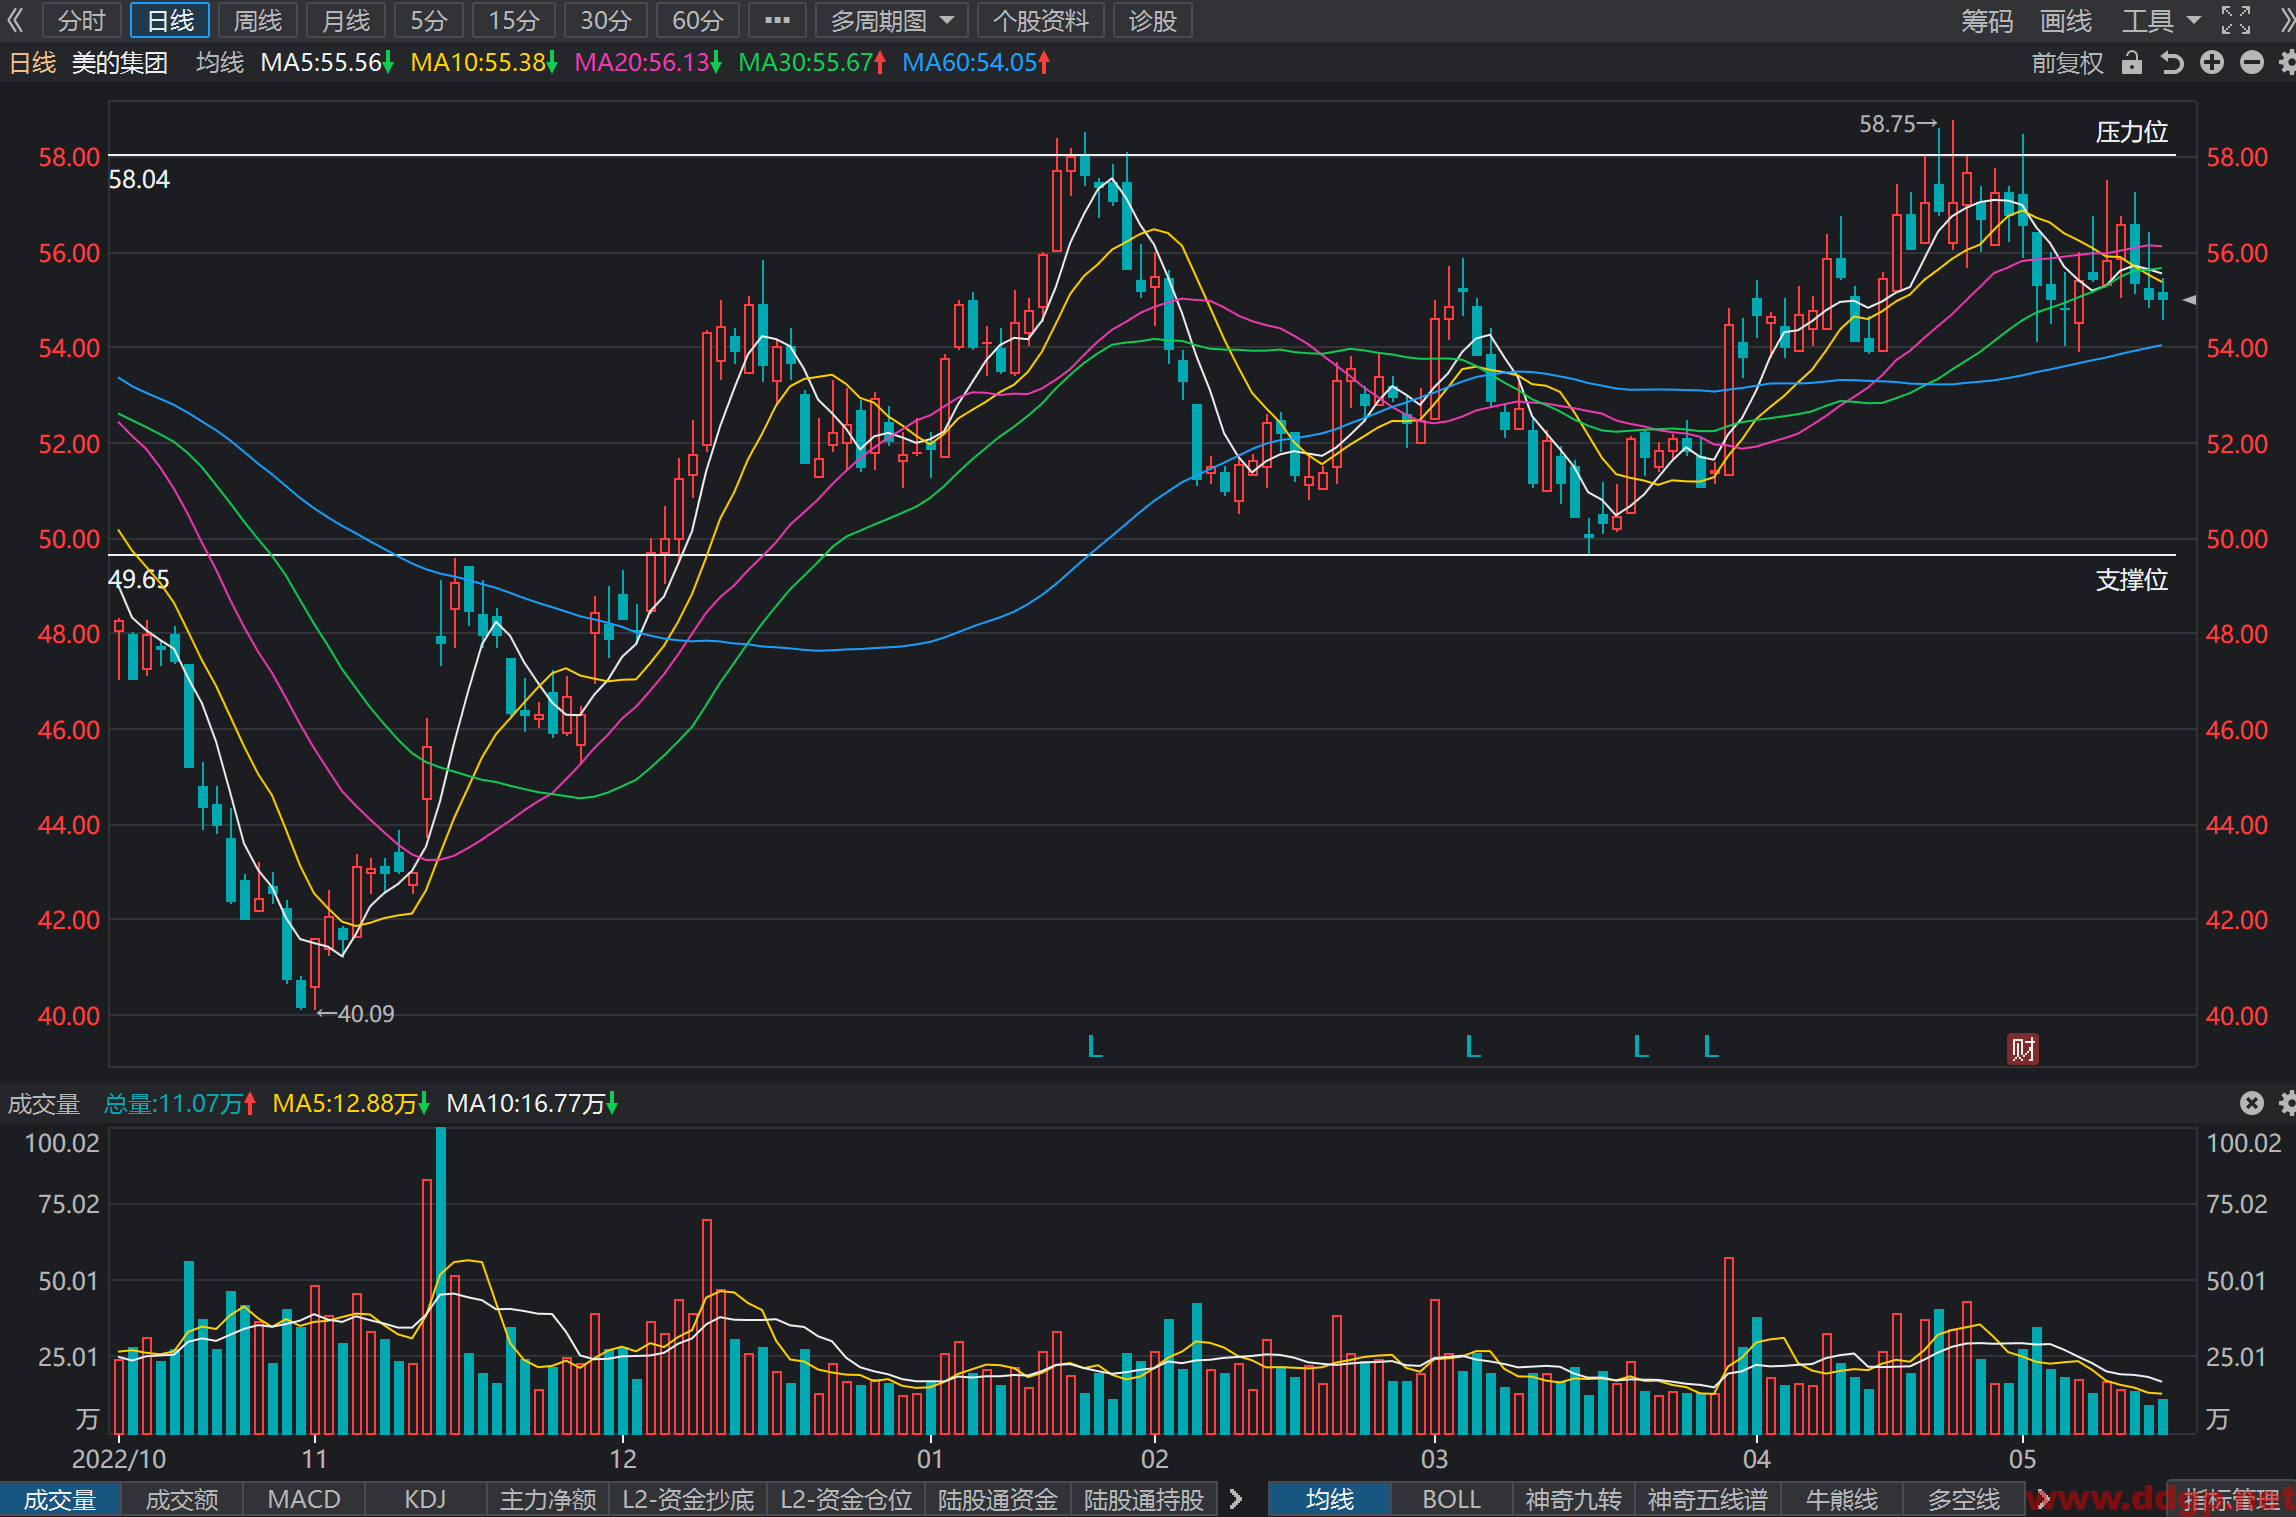The image size is (2296, 1517).
Task: Open the fullscreen expand icon at top right
Action: (x=2236, y=20)
